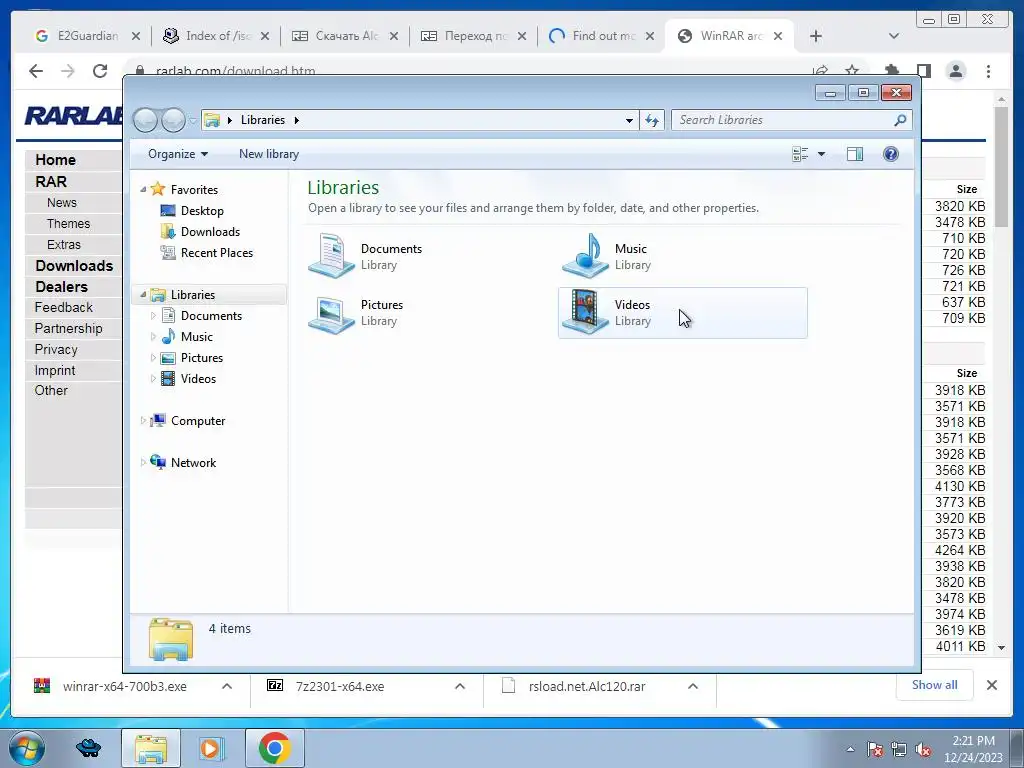
Task: Expand Documents node in navigation tree
Action: 153,316
